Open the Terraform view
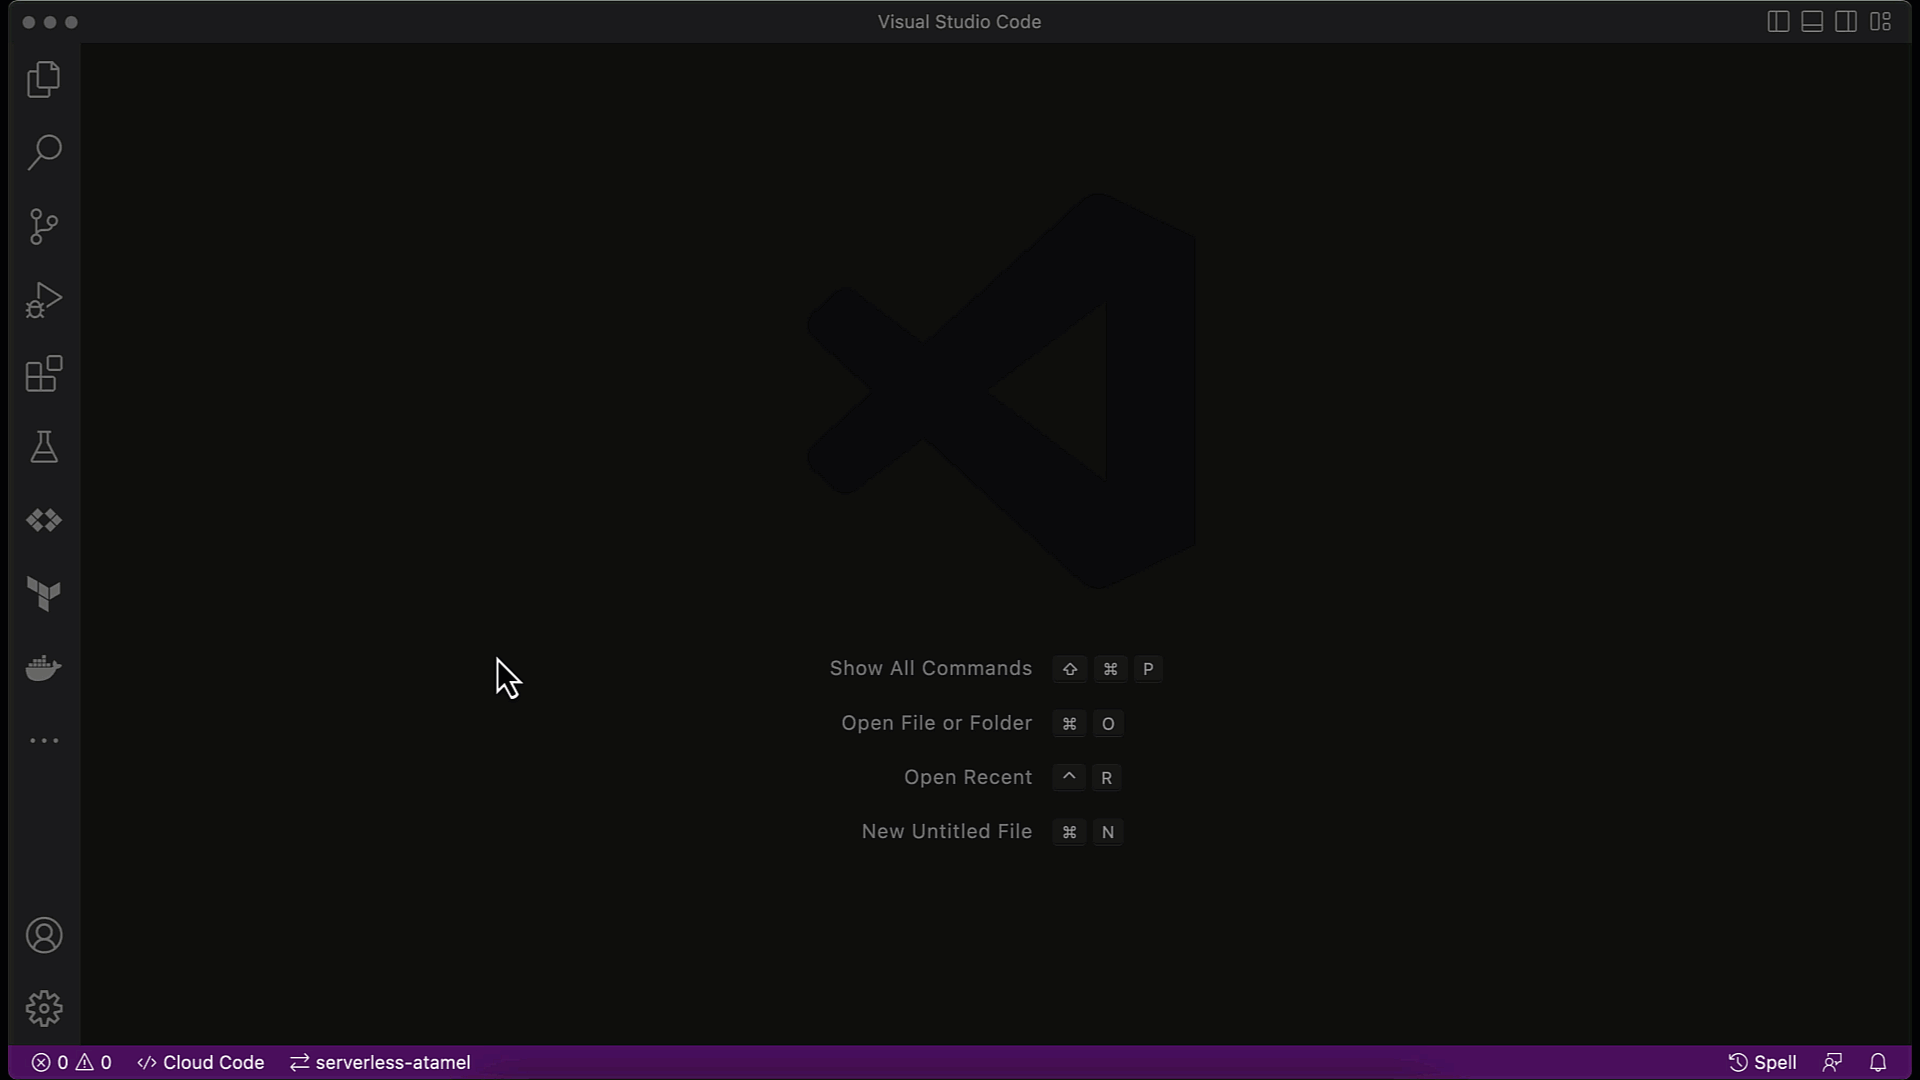 [44, 594]
